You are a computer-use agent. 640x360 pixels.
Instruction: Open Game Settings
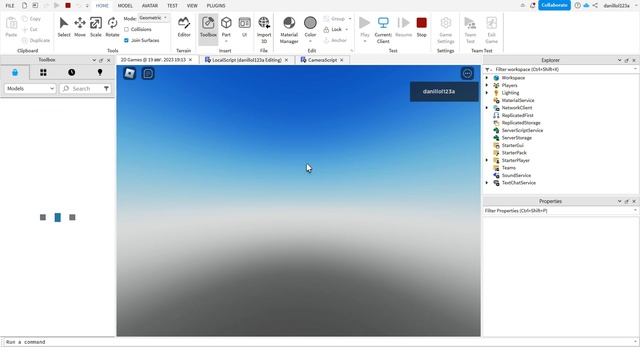click(445, 30)
